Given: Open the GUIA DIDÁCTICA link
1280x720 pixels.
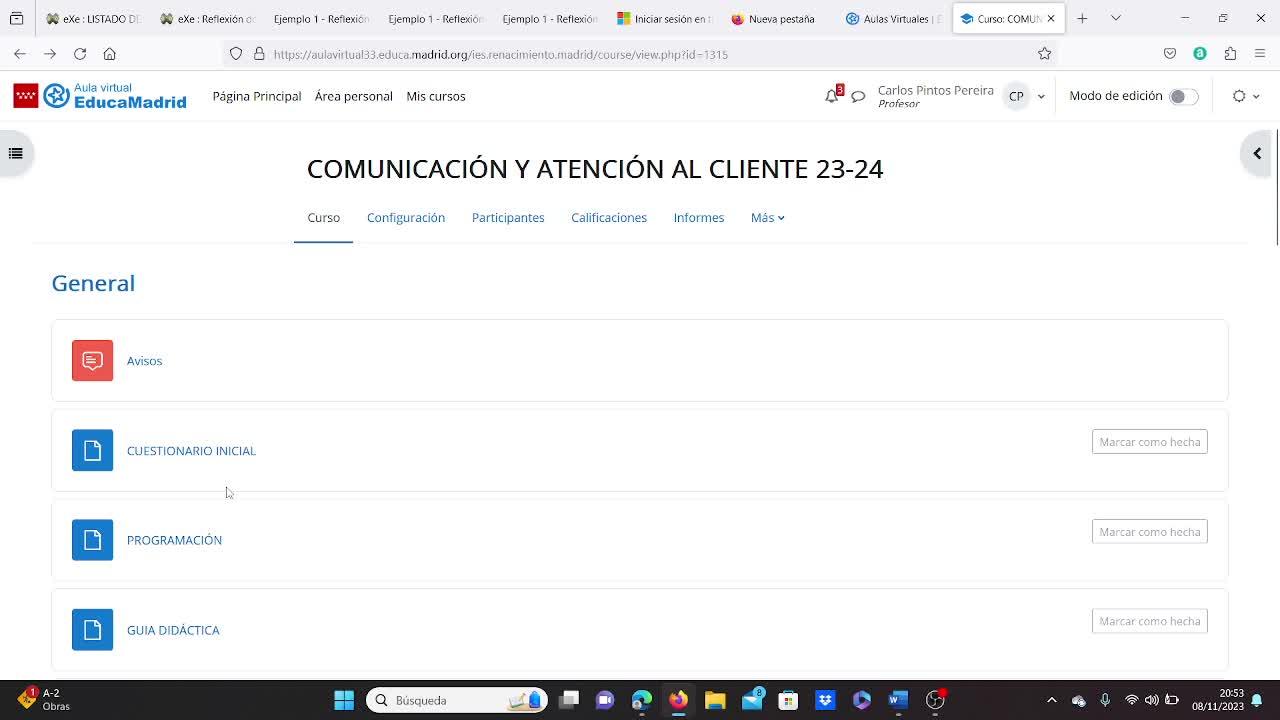Looking at the screenshot, I should click(173, 630).
